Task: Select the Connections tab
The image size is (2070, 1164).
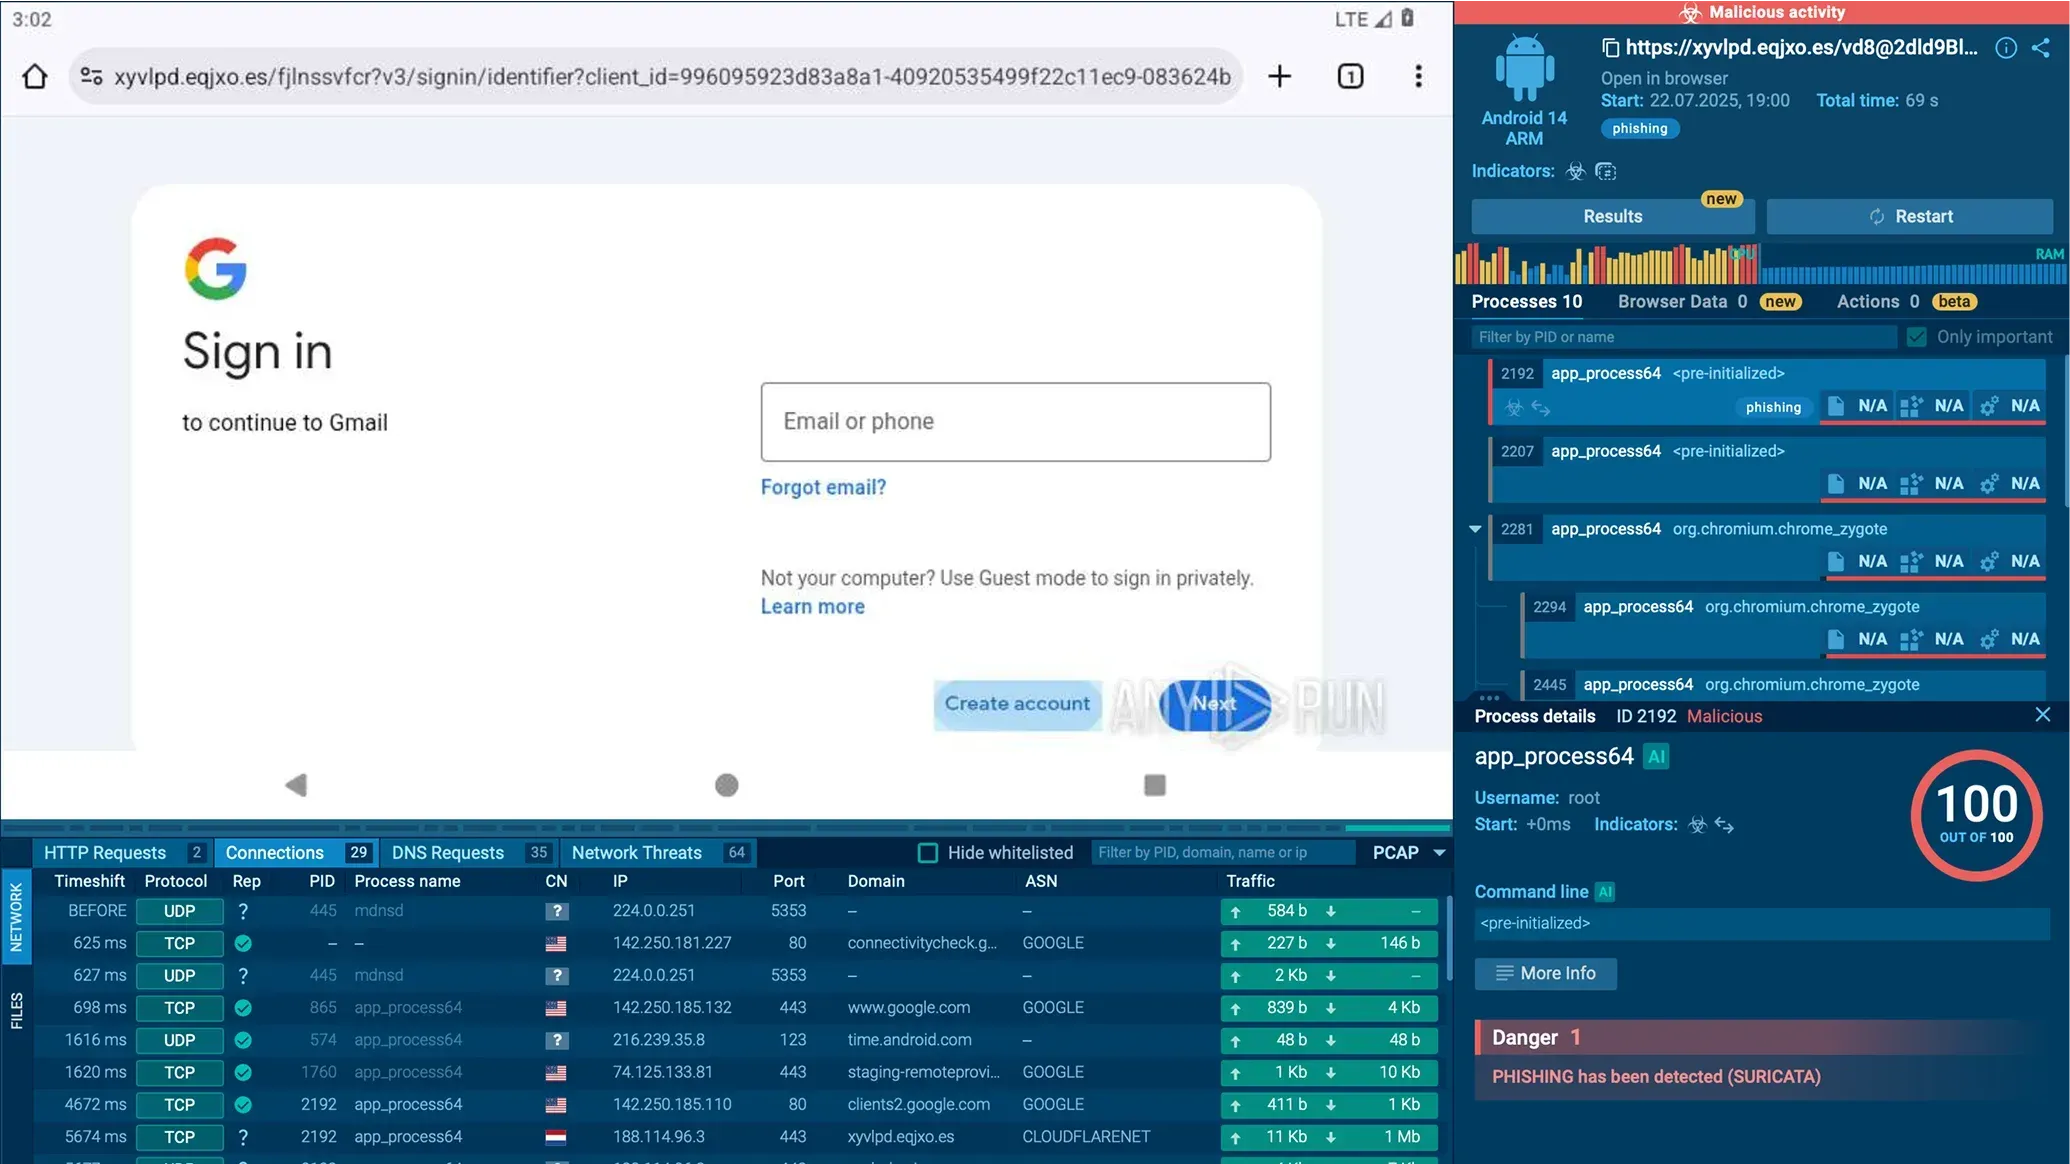Action: tap(297, 853)
